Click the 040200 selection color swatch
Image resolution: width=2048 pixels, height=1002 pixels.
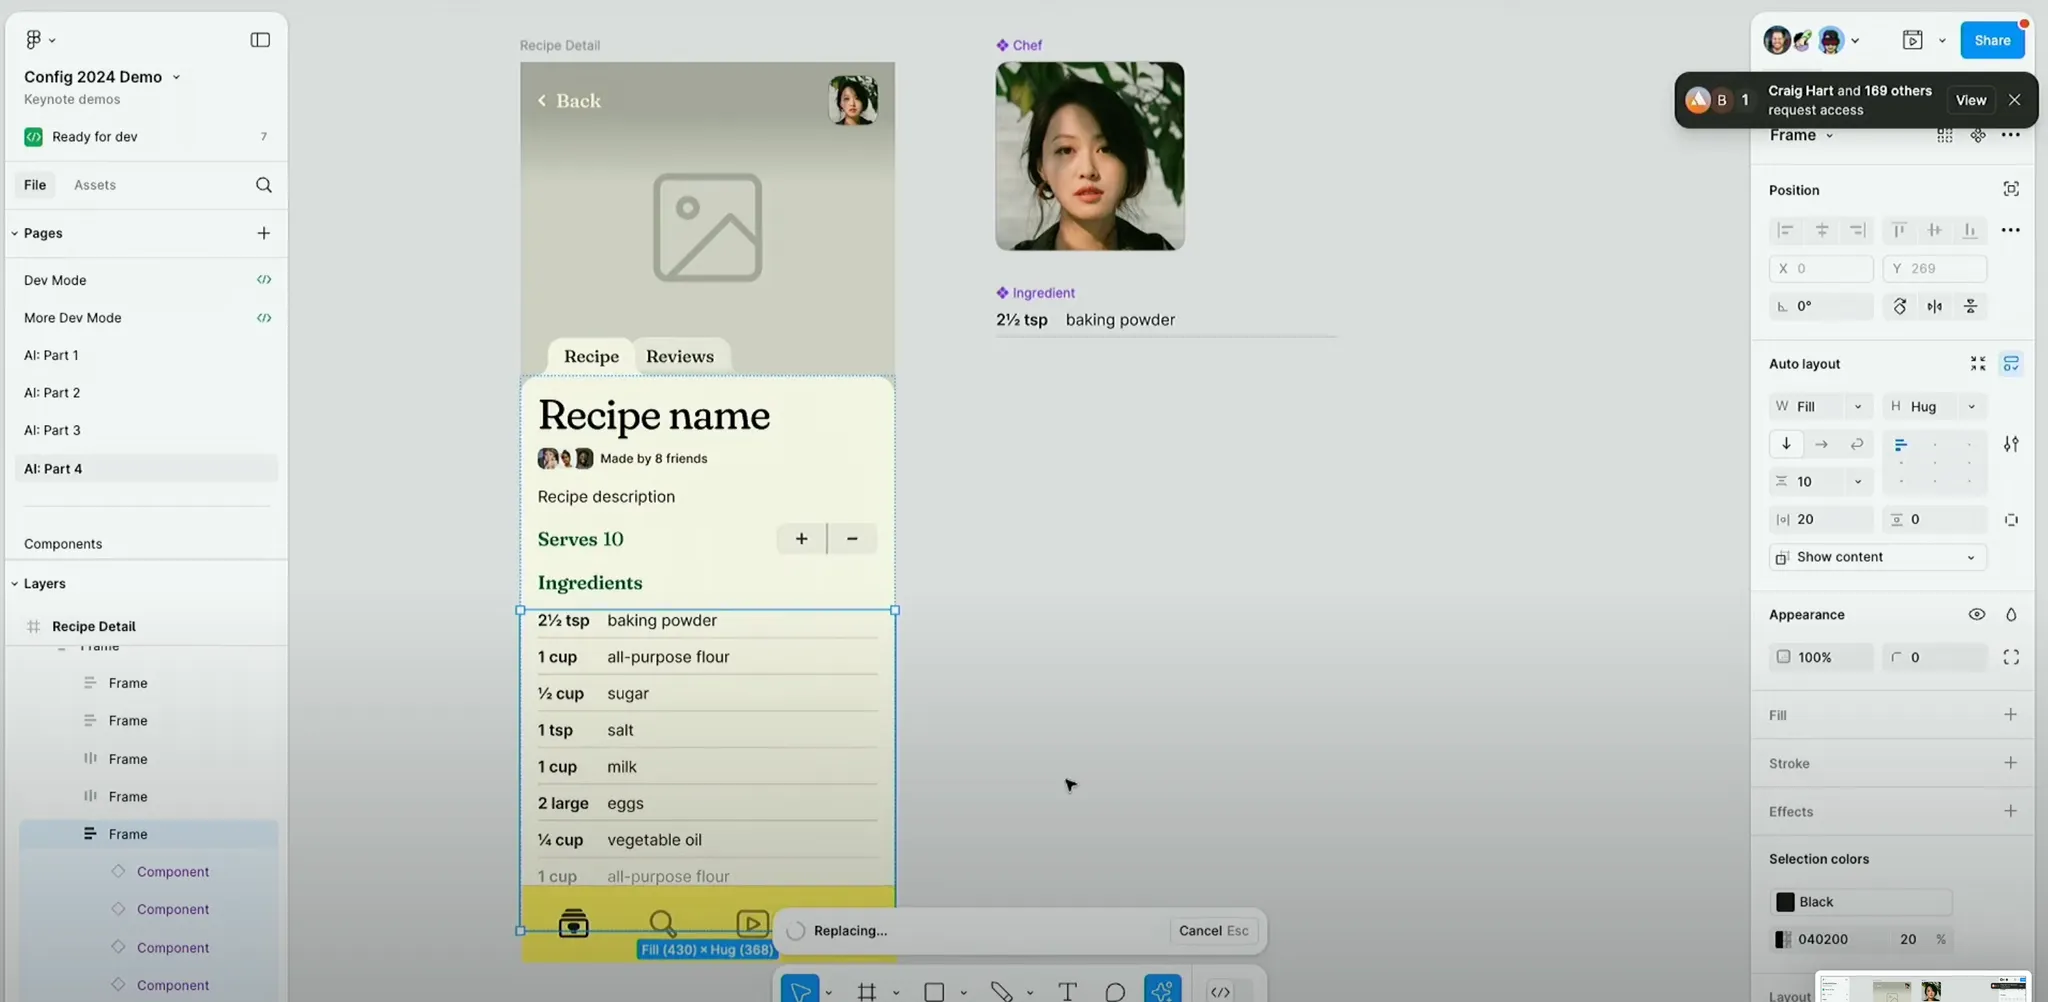(x=1783, y=940)
